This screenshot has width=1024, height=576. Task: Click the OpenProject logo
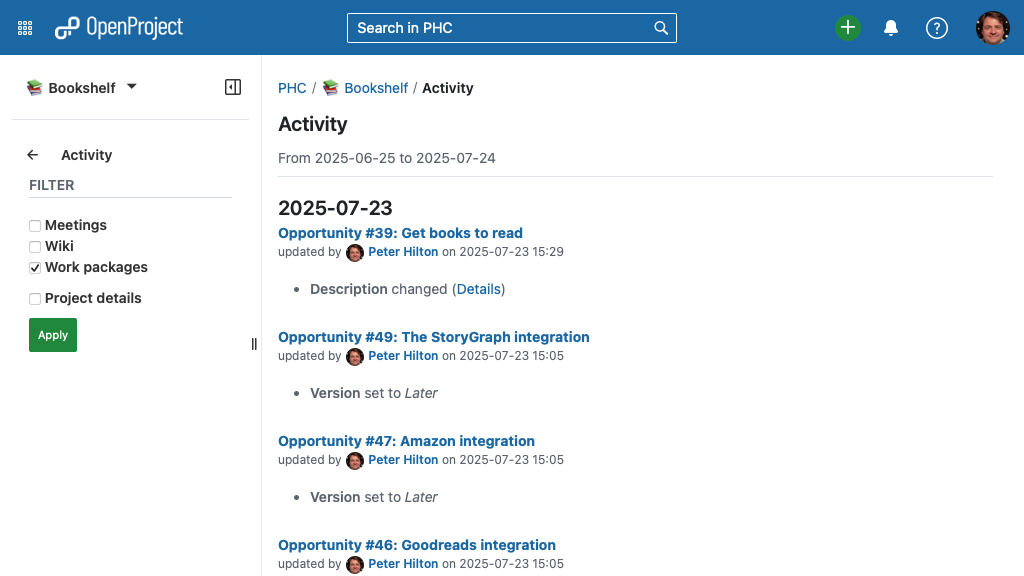pos(119,27)
